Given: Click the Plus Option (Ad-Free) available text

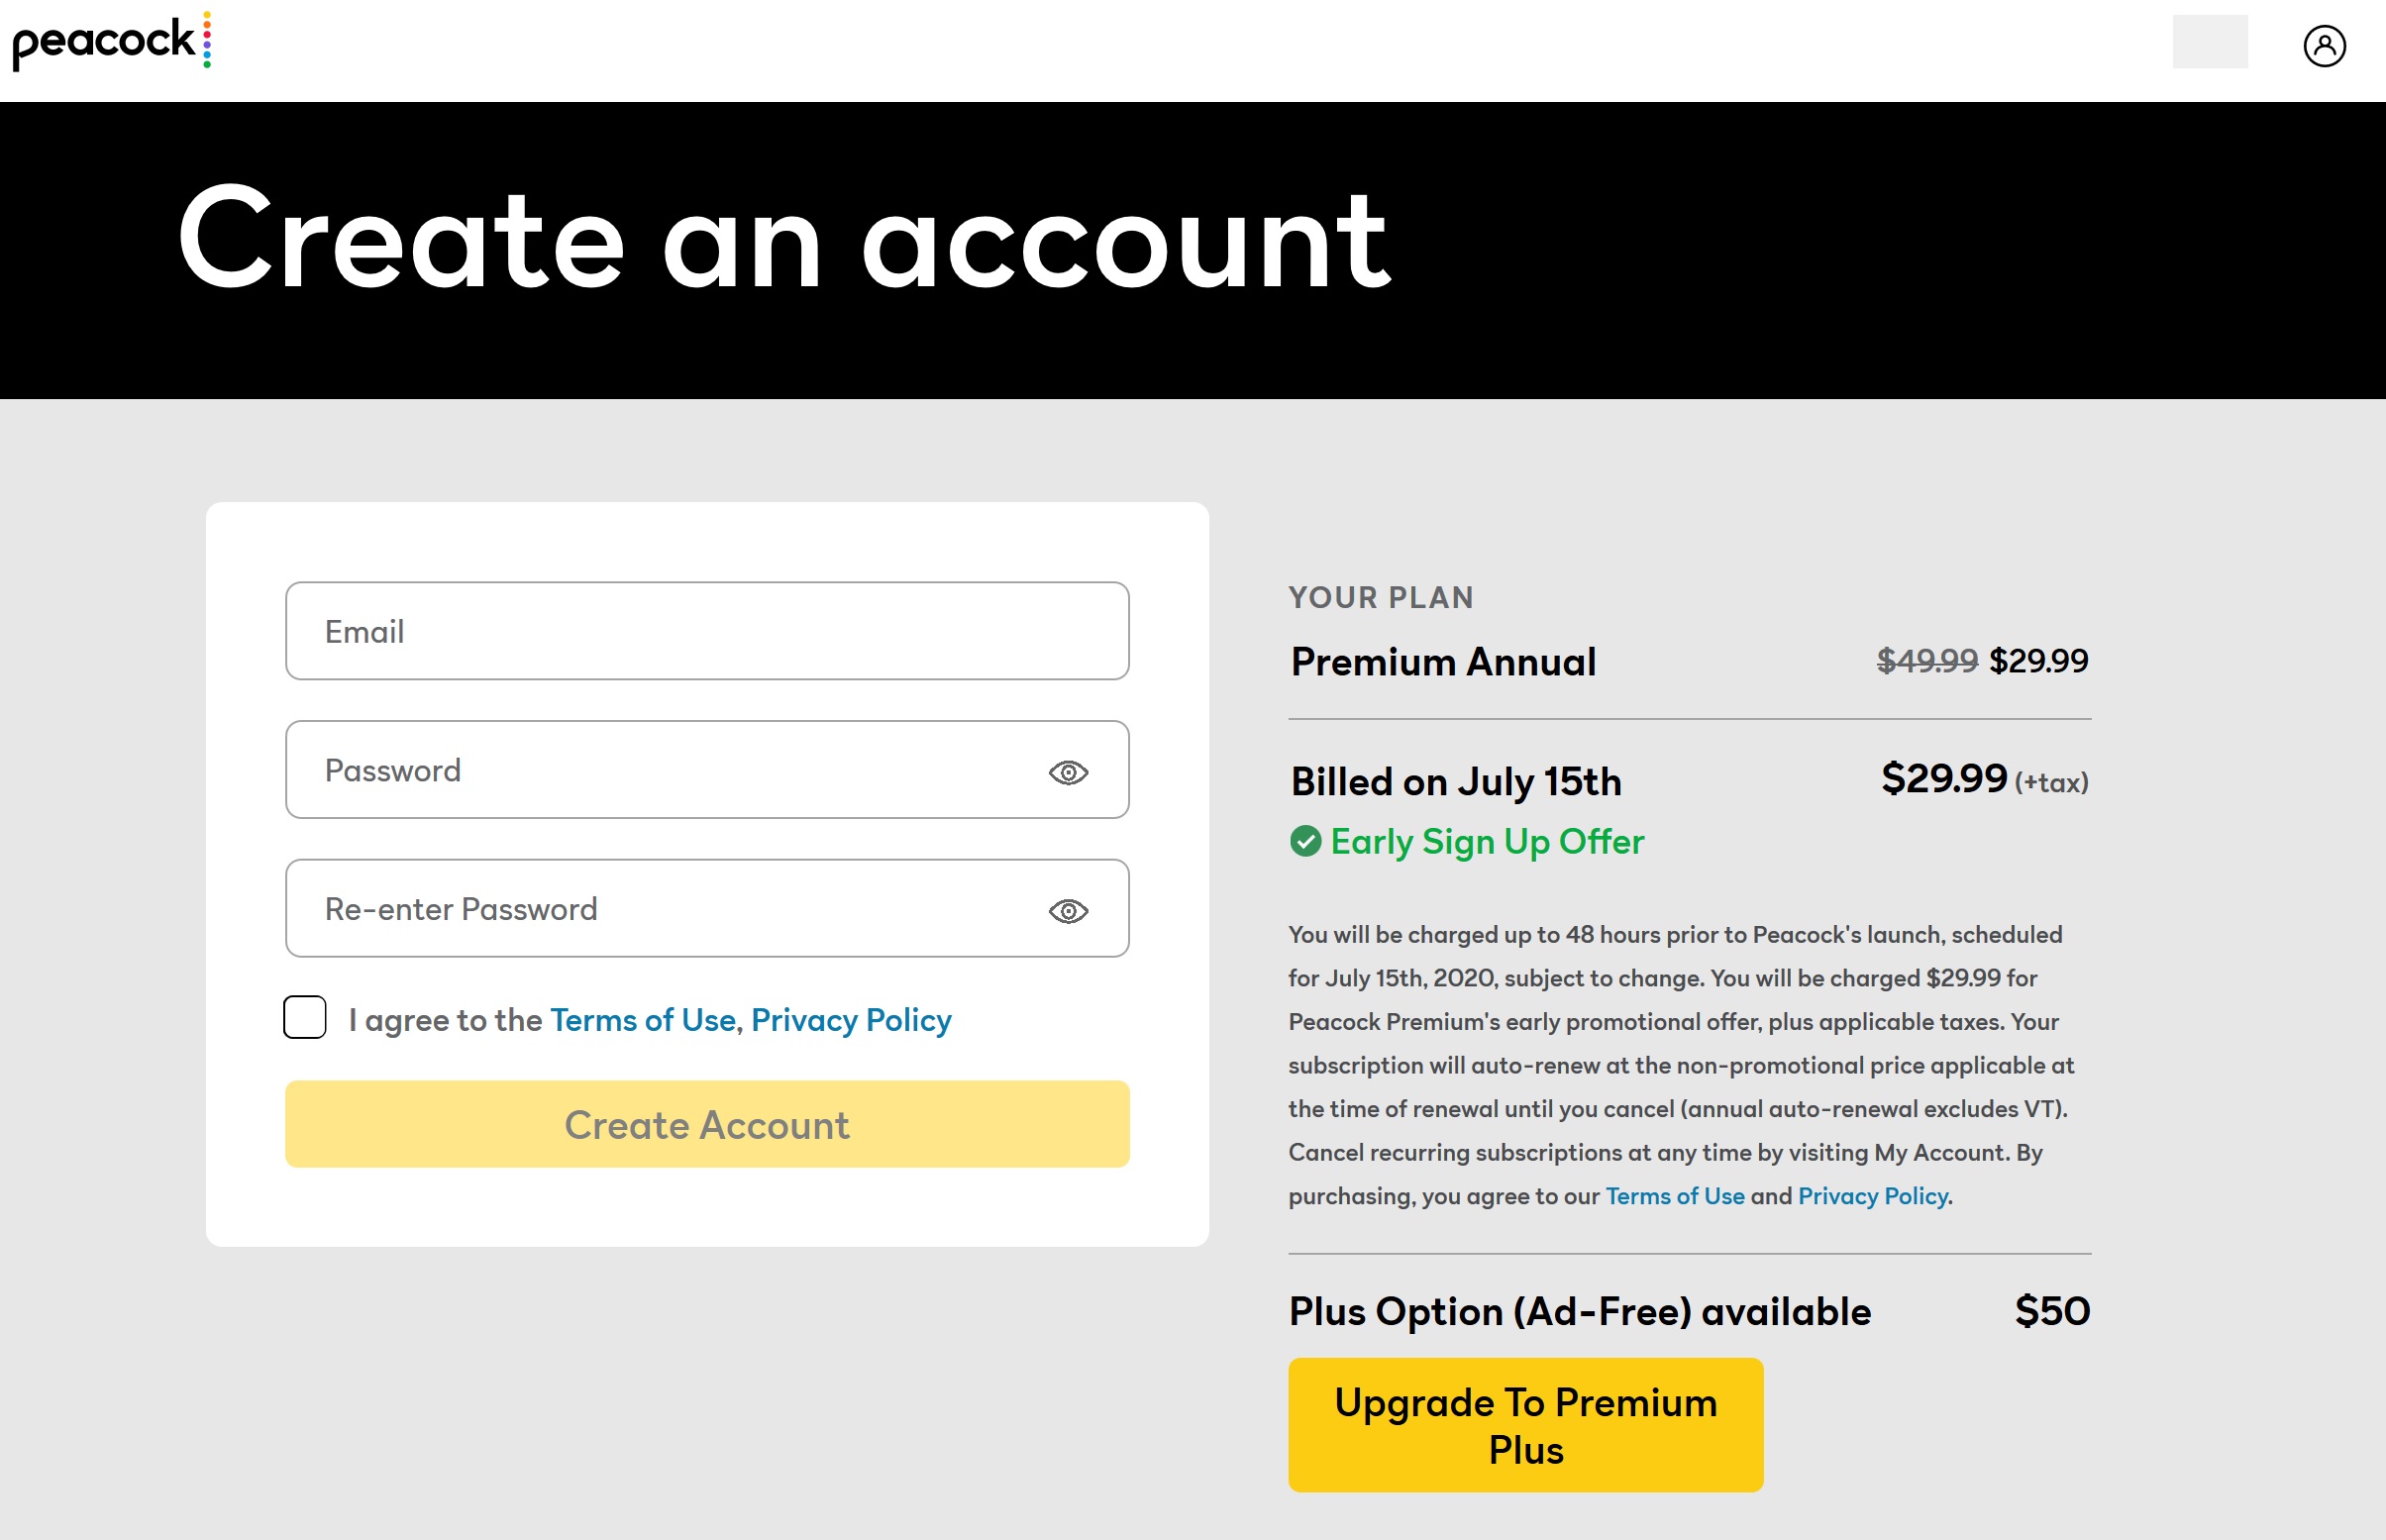Looking at the screenshot, I should tap(1579, 1311).
